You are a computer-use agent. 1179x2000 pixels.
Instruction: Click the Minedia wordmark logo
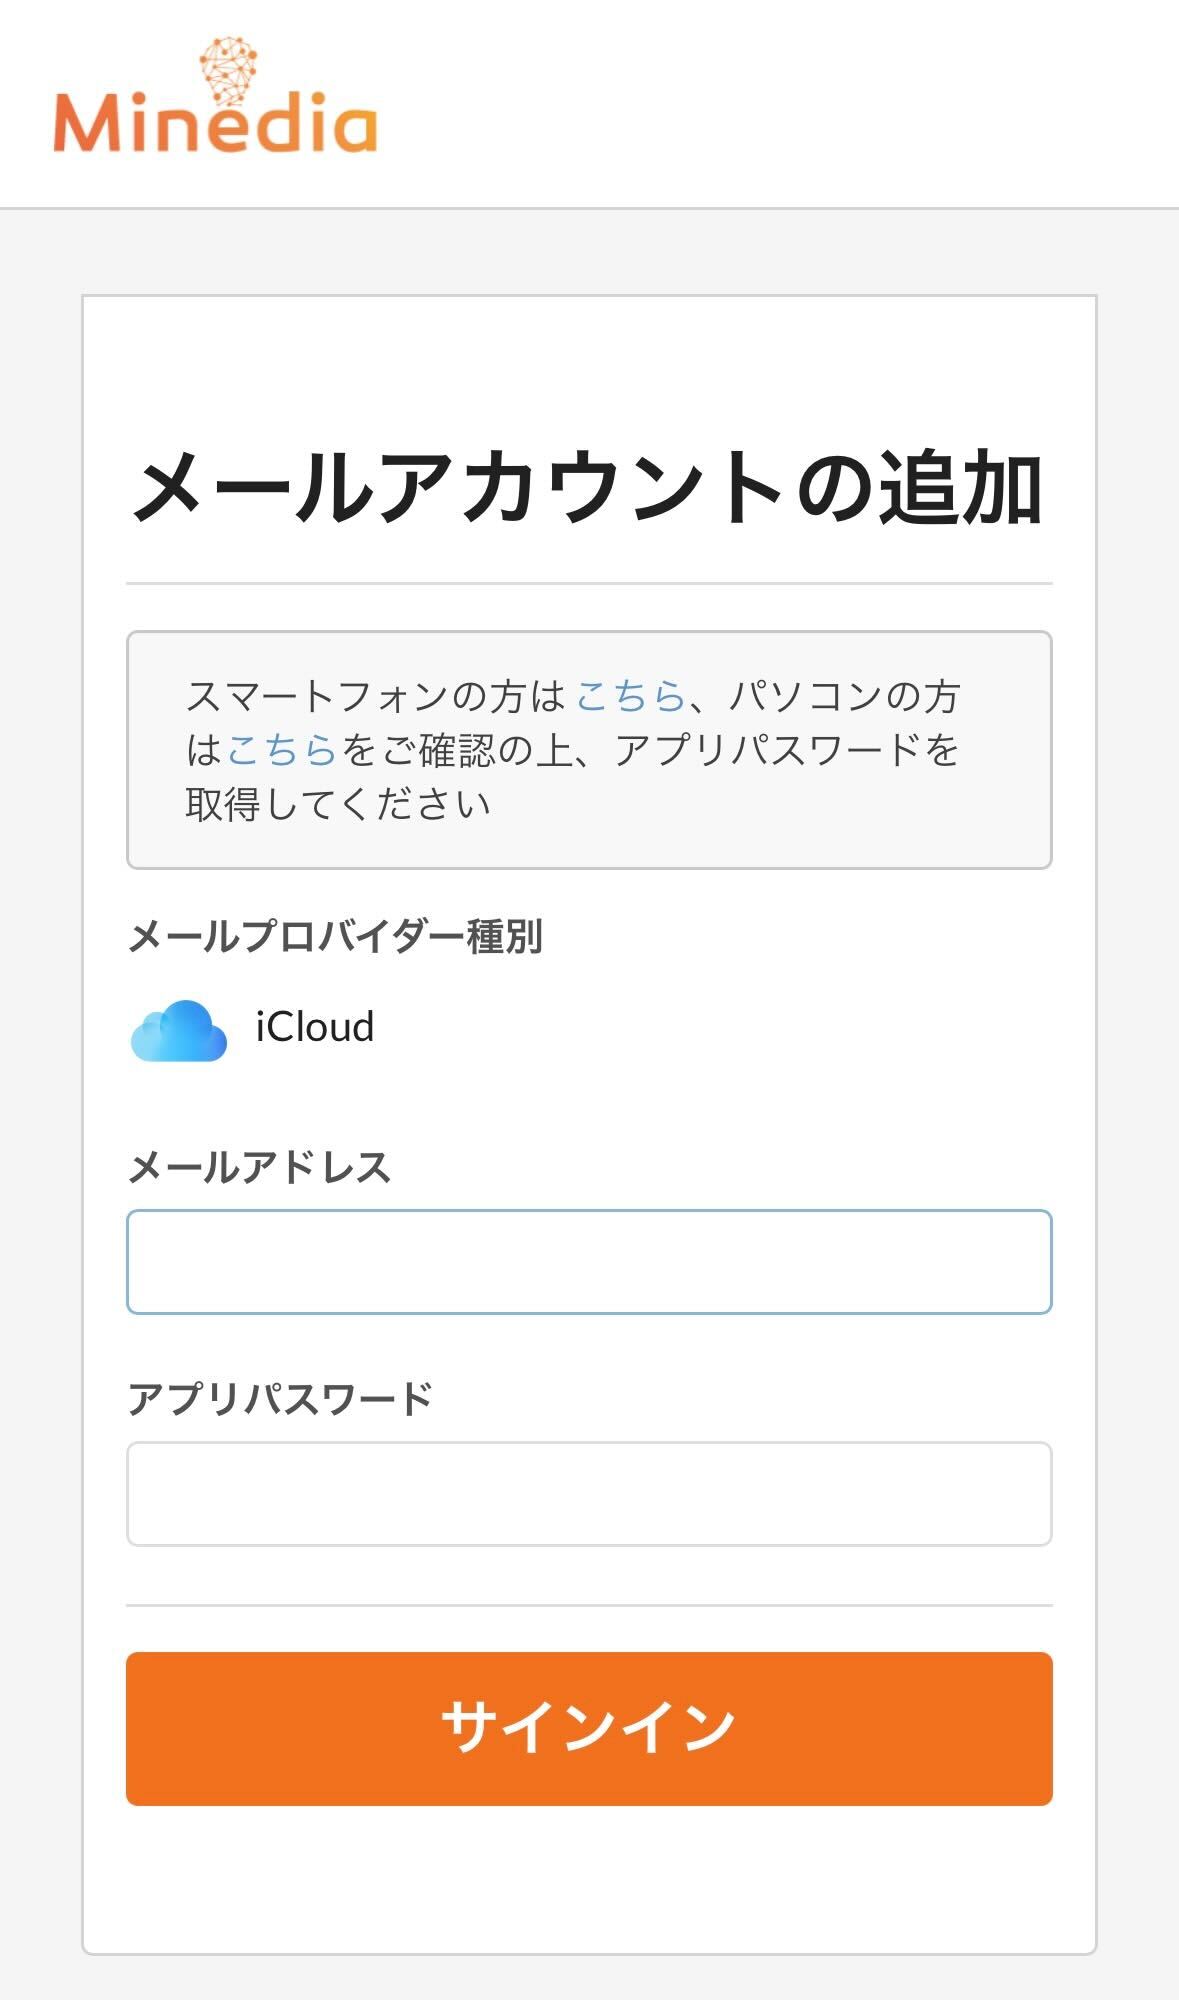[215, 123]
